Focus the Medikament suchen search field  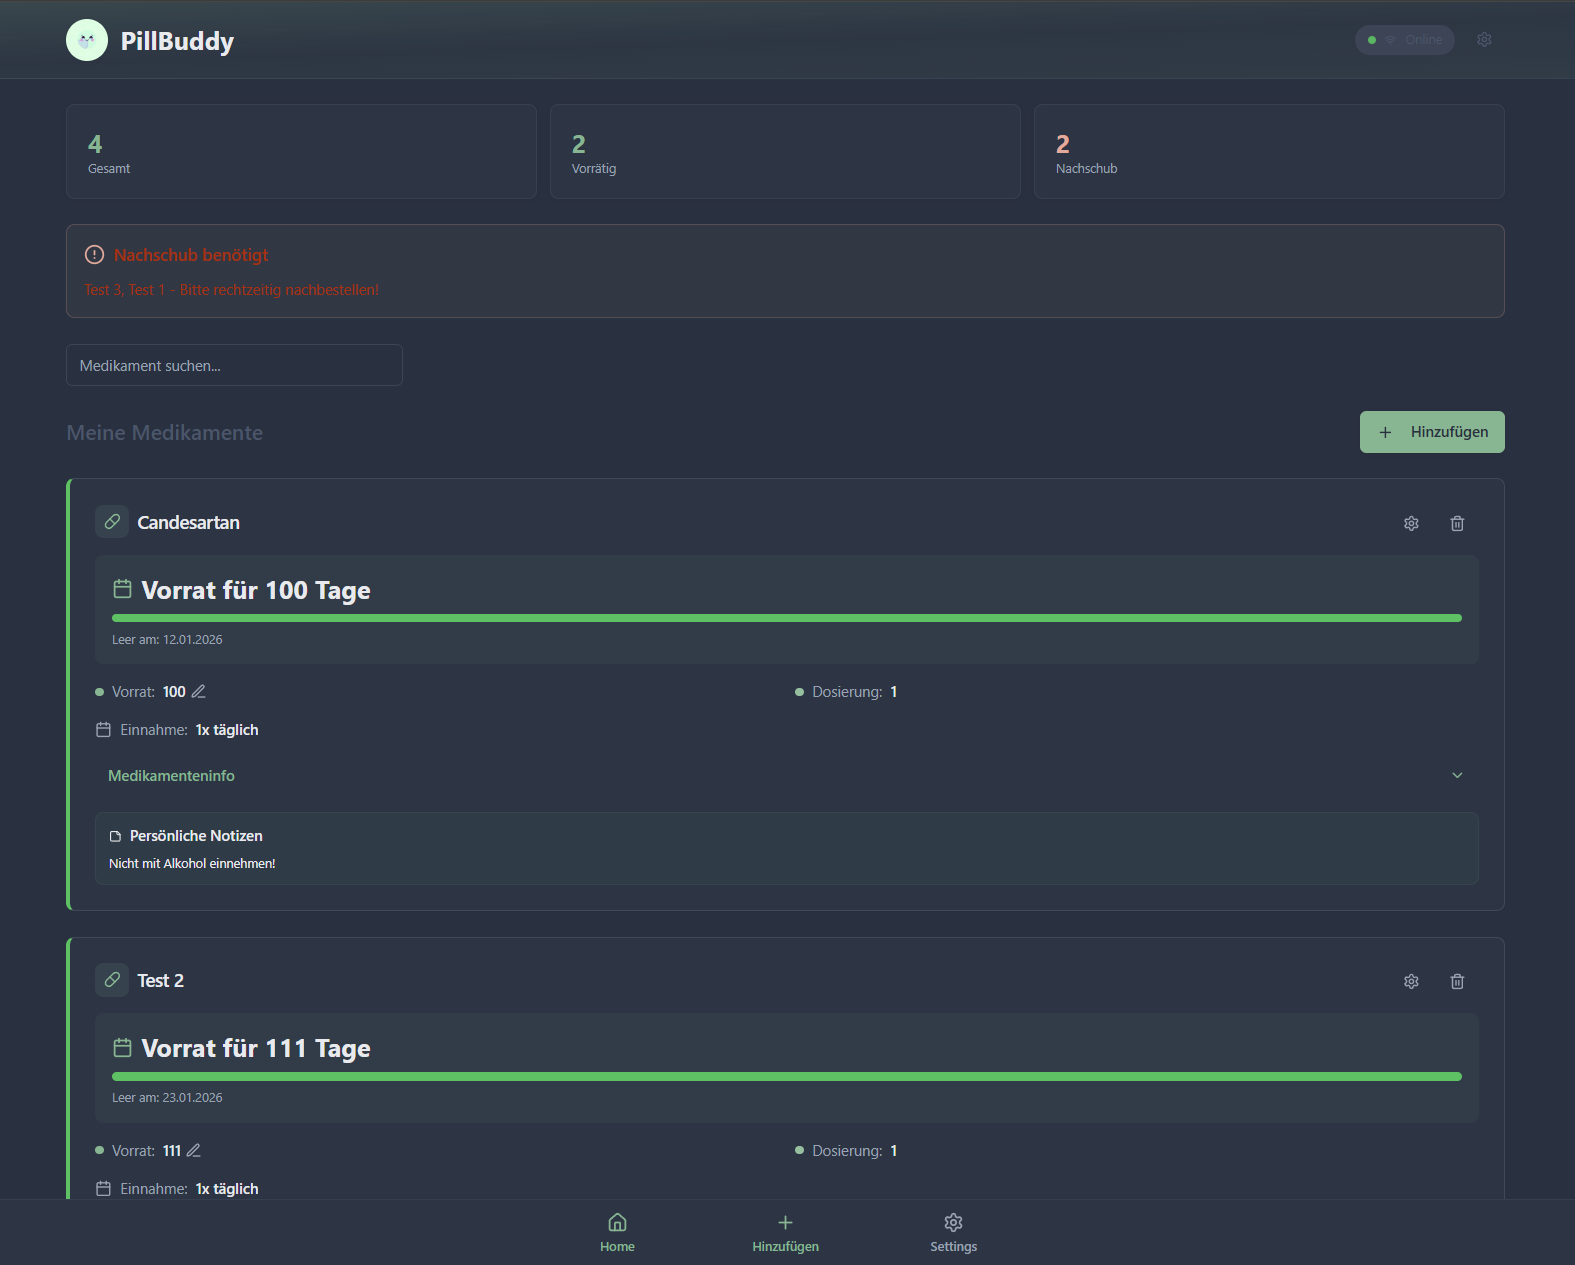(234, 366)
